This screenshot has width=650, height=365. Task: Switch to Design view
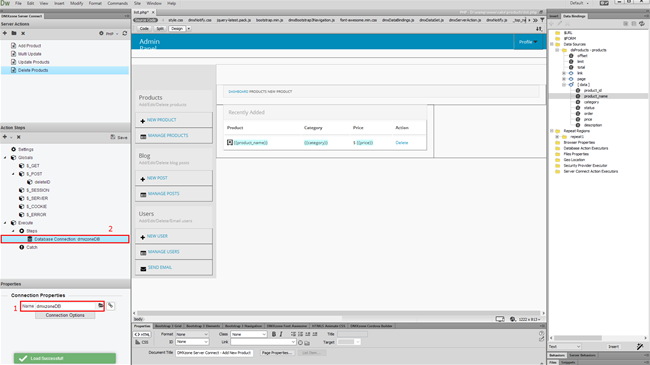coord(177,29)
